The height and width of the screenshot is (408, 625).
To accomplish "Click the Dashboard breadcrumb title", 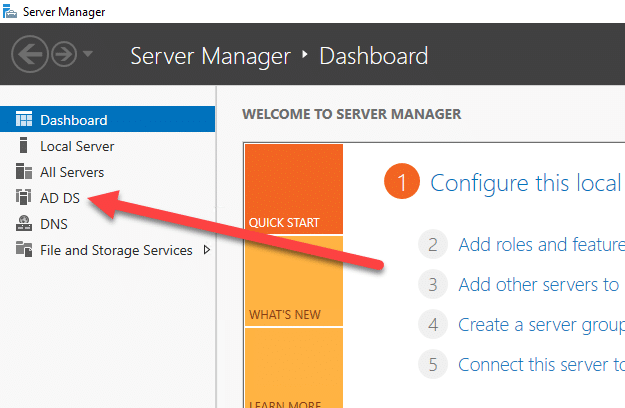I will click(373, 55).
